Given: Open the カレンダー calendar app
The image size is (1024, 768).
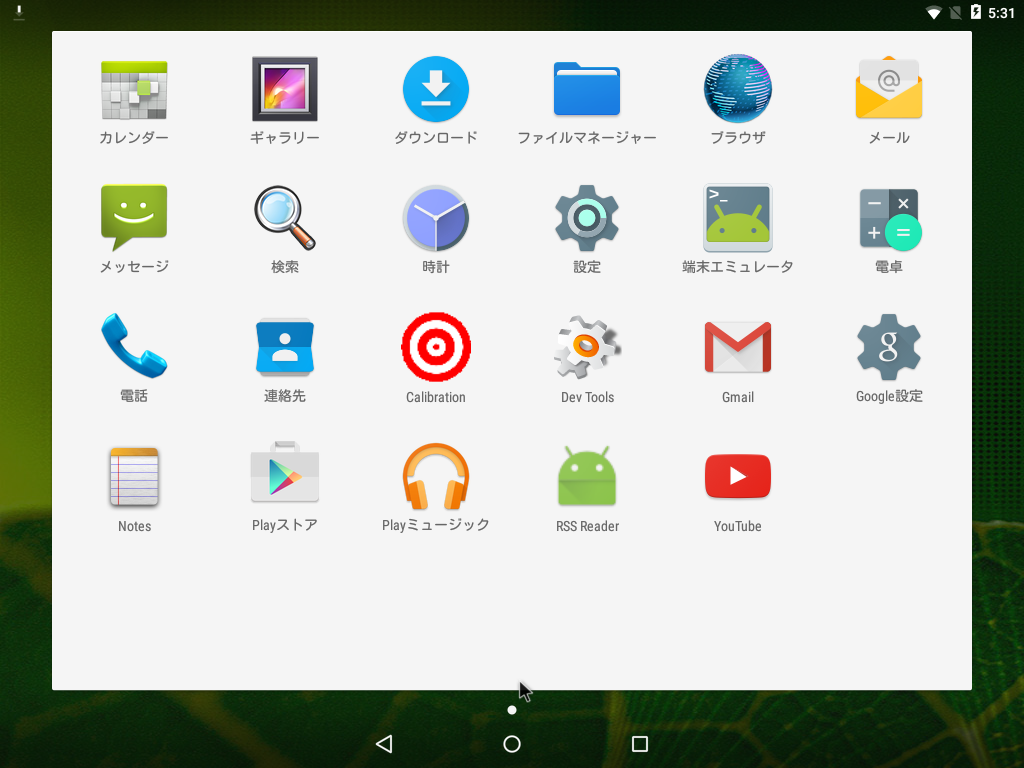Looking at the screenshot, I should [x=134, y=90].
